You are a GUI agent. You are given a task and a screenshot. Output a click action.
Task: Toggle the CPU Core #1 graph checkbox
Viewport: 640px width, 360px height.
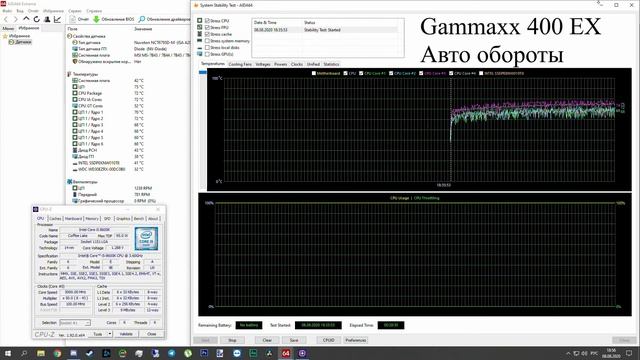coord(361,73)
